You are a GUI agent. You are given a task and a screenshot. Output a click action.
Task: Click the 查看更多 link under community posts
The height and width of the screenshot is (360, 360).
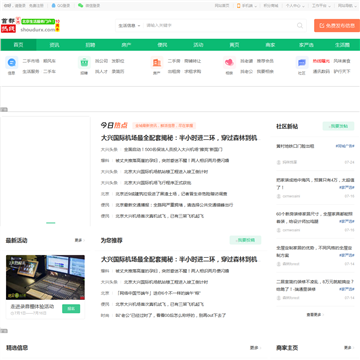pos(315,314)
